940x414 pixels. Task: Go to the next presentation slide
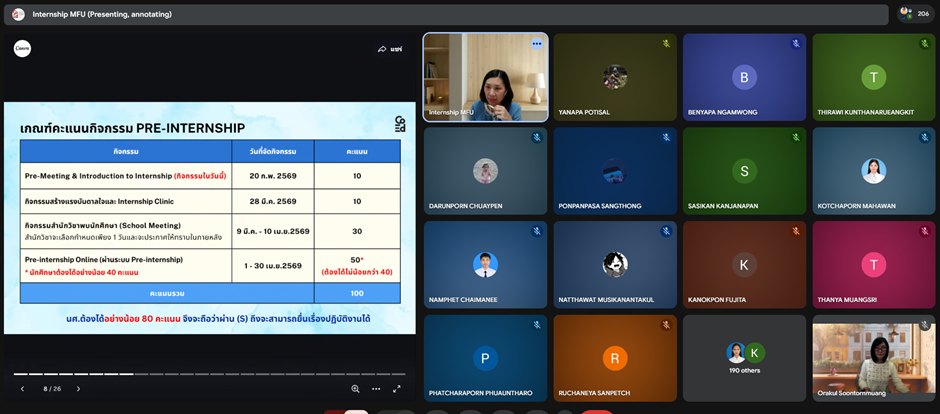coord(78,388)
